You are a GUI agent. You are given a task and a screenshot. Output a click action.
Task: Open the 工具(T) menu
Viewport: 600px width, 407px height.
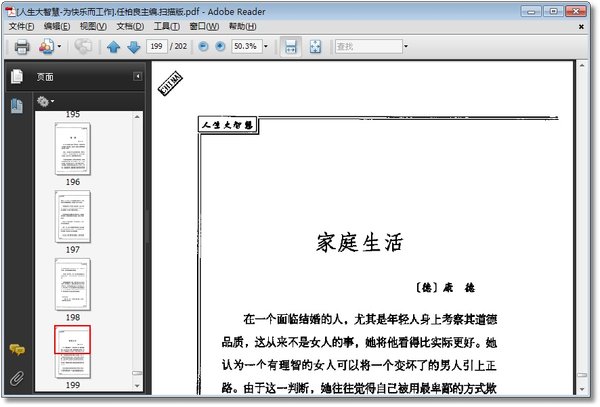click(x=166, y=26)
